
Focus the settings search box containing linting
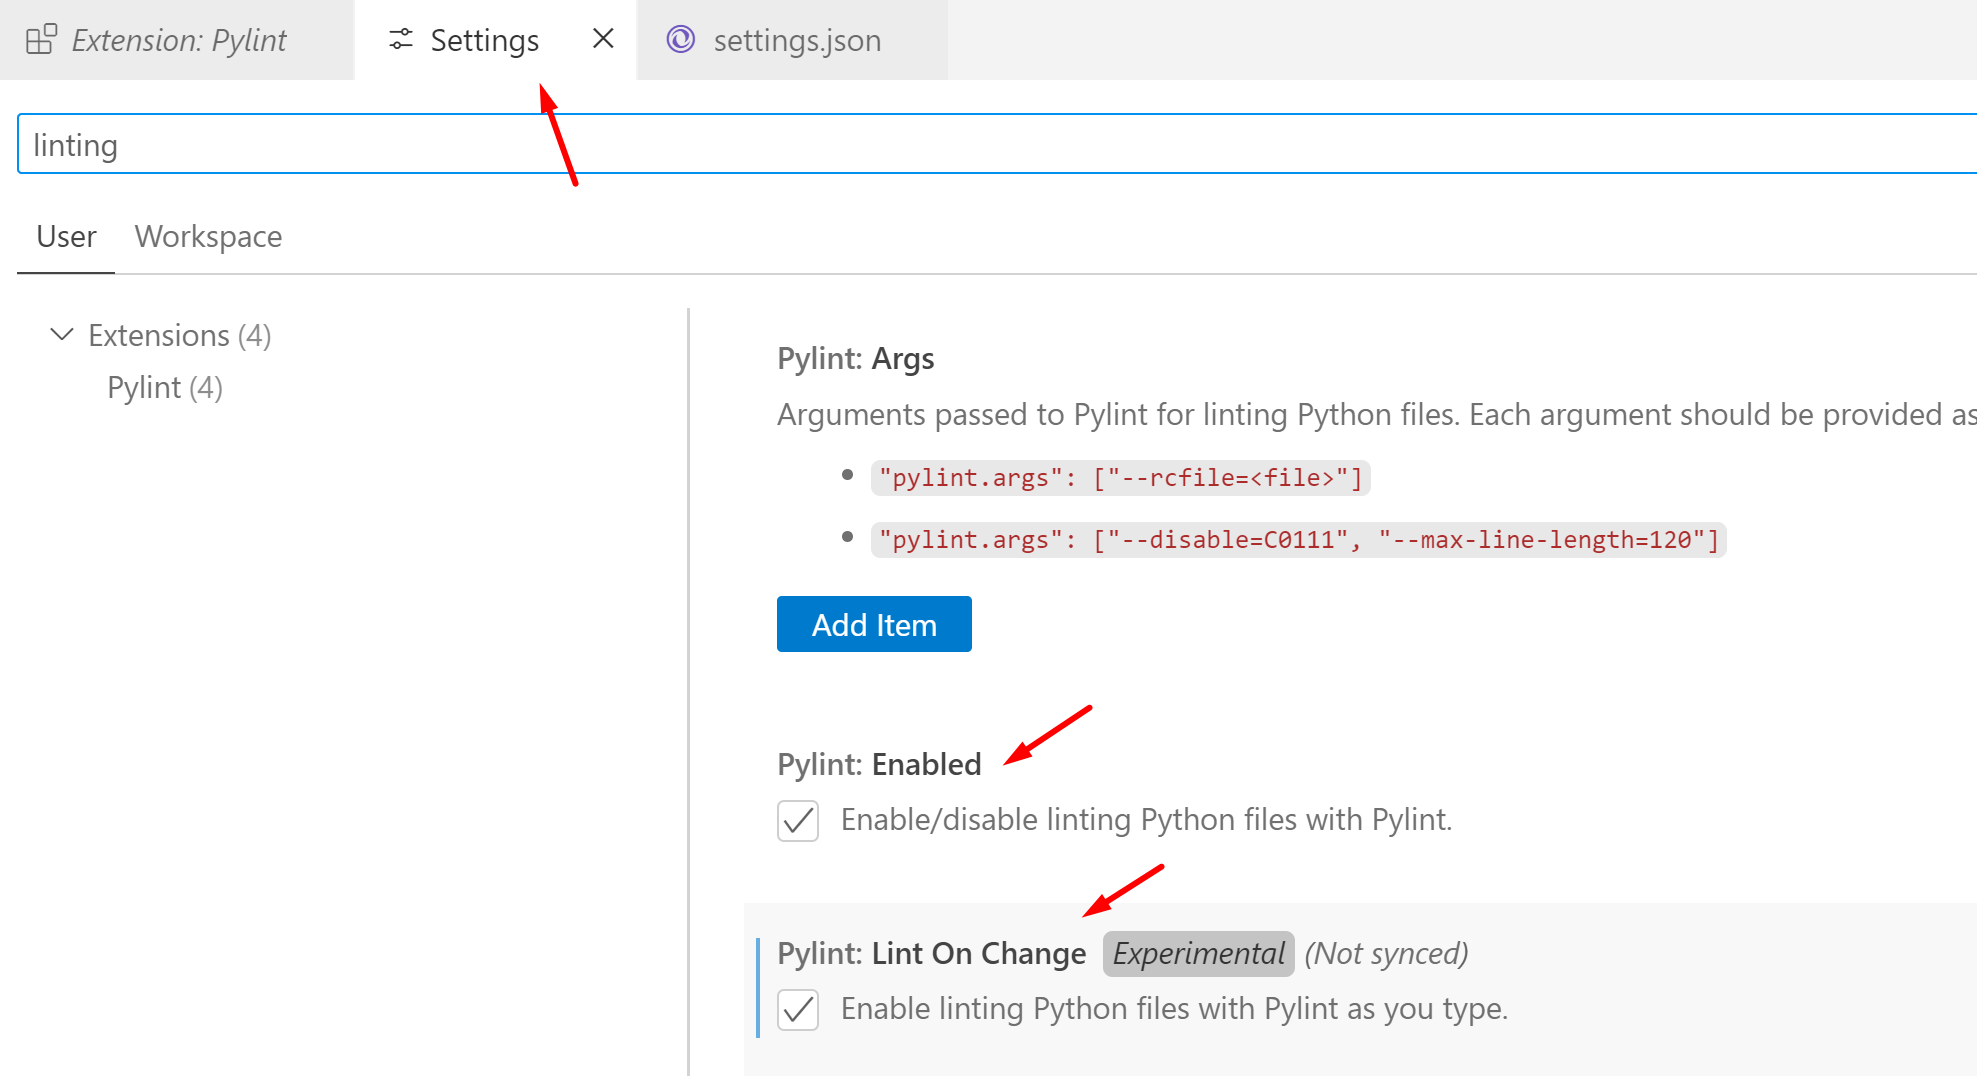click(x=900, y=145)
